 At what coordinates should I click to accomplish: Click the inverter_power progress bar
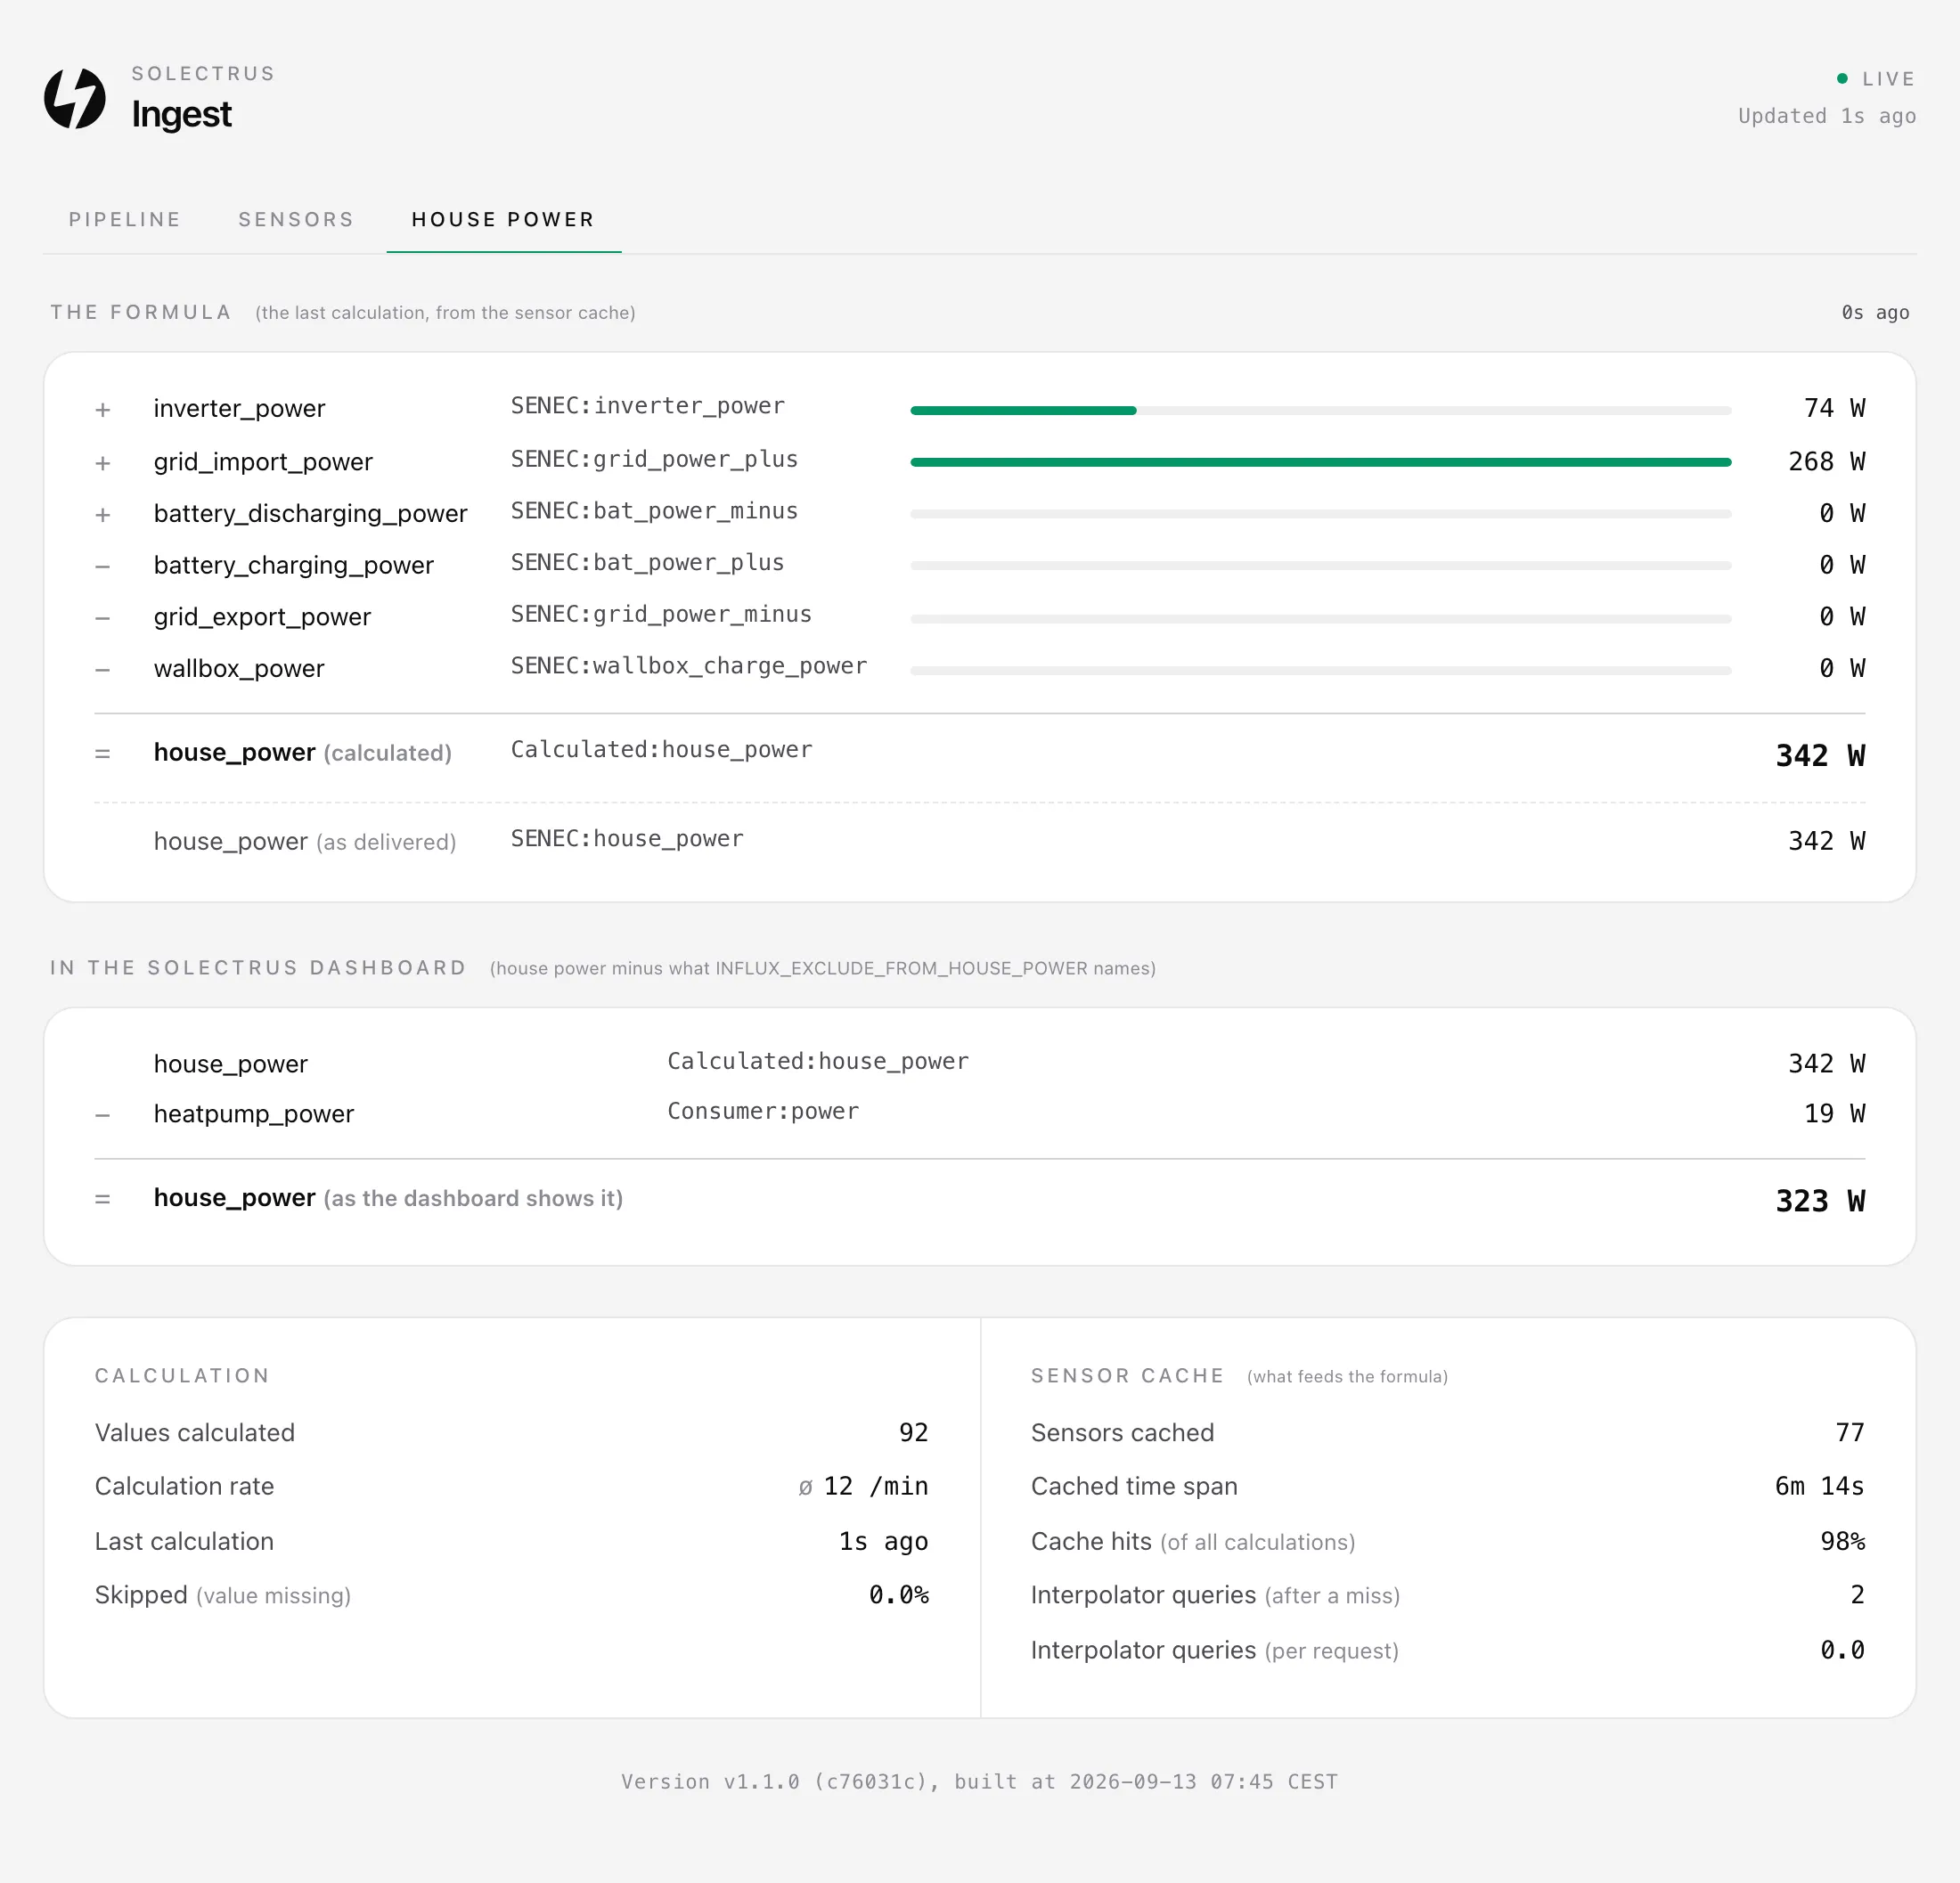(1320, 410)
